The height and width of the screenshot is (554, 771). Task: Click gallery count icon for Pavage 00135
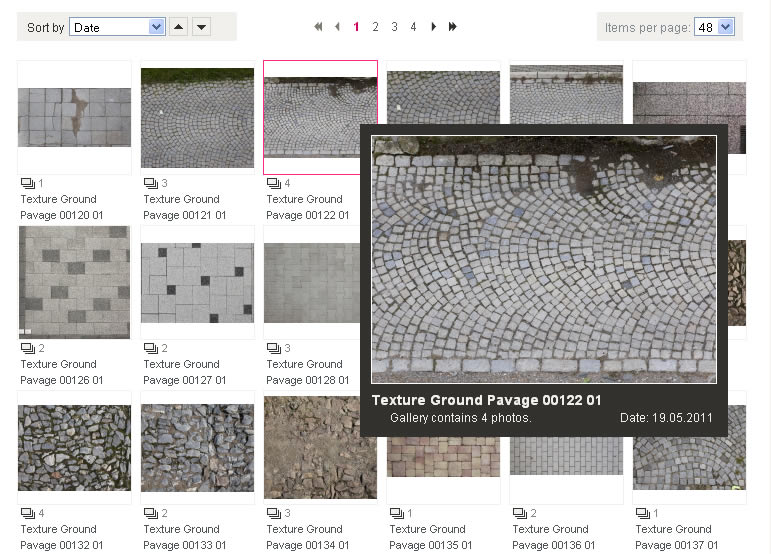[x=396, y=513]
